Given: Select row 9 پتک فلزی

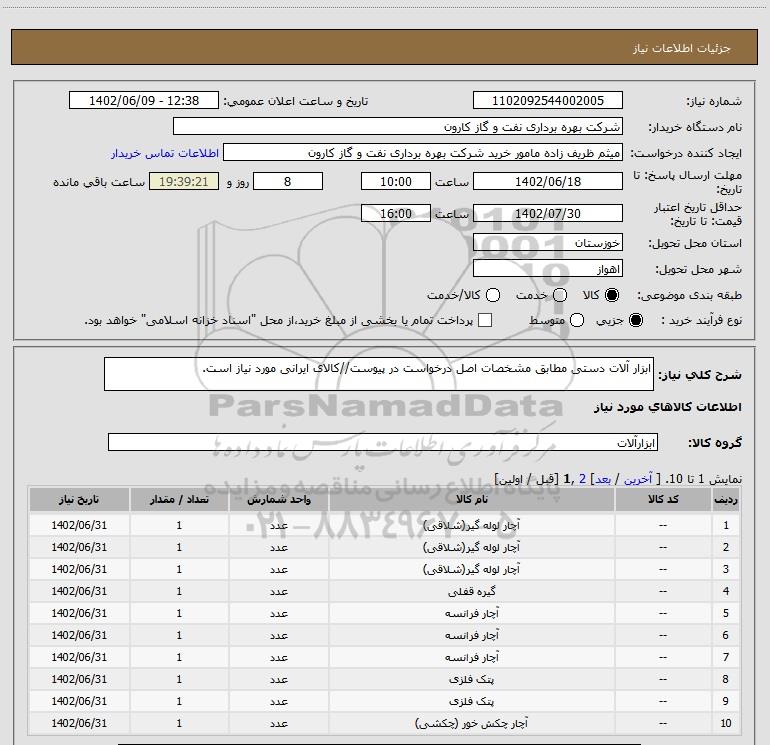Looking at the screenshot, I should (384, 701).
